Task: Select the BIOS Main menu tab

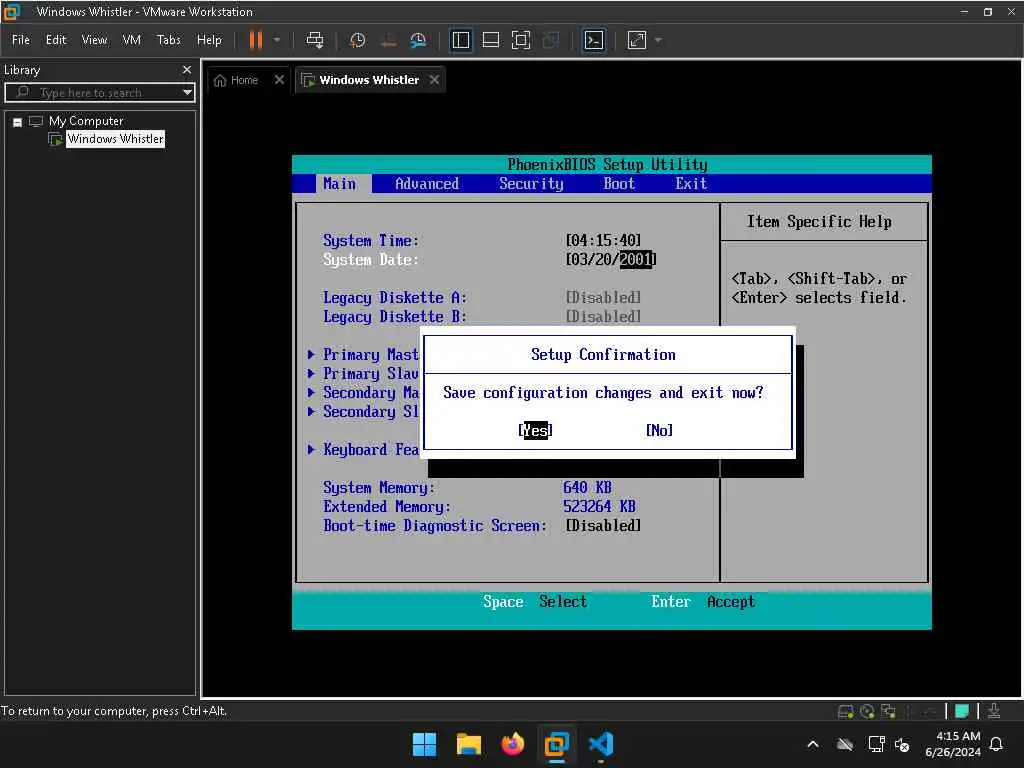Action: (340, 184)
